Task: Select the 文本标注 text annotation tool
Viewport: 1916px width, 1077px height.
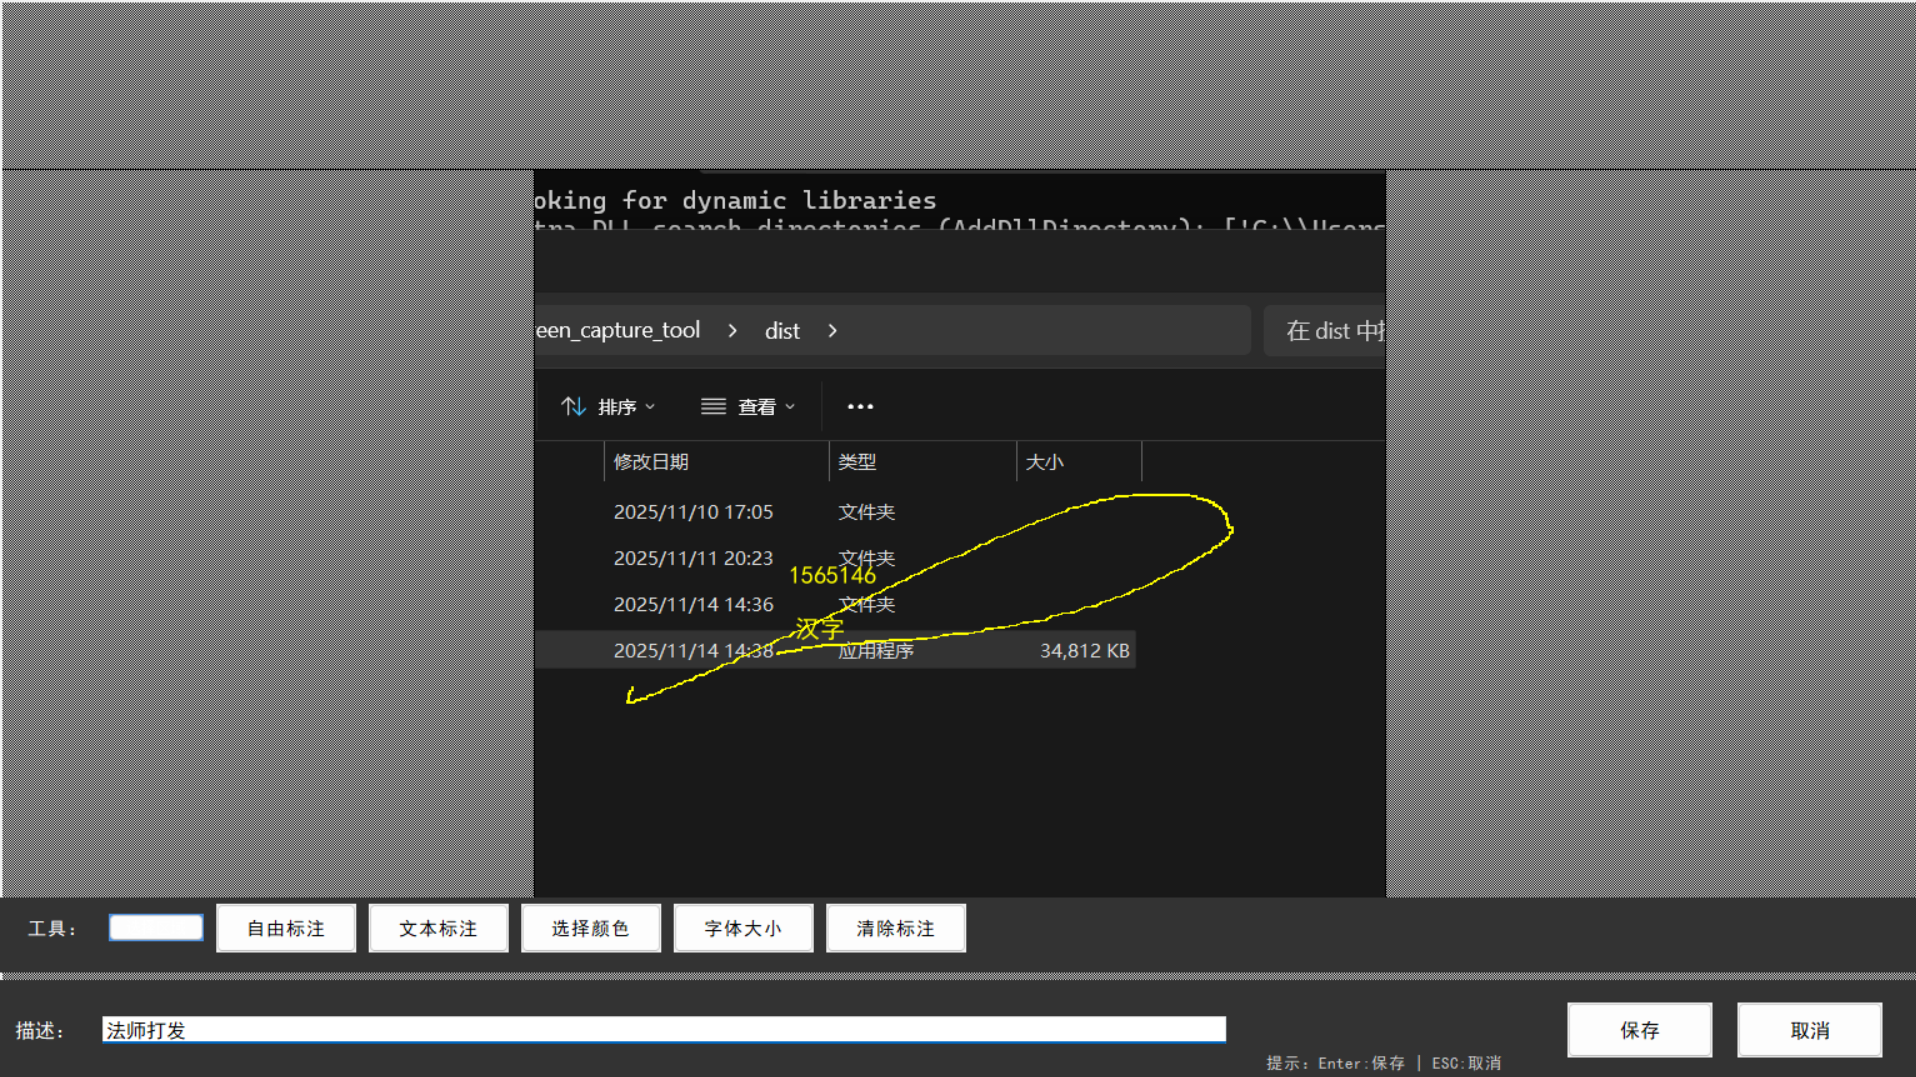Action: 438,928
